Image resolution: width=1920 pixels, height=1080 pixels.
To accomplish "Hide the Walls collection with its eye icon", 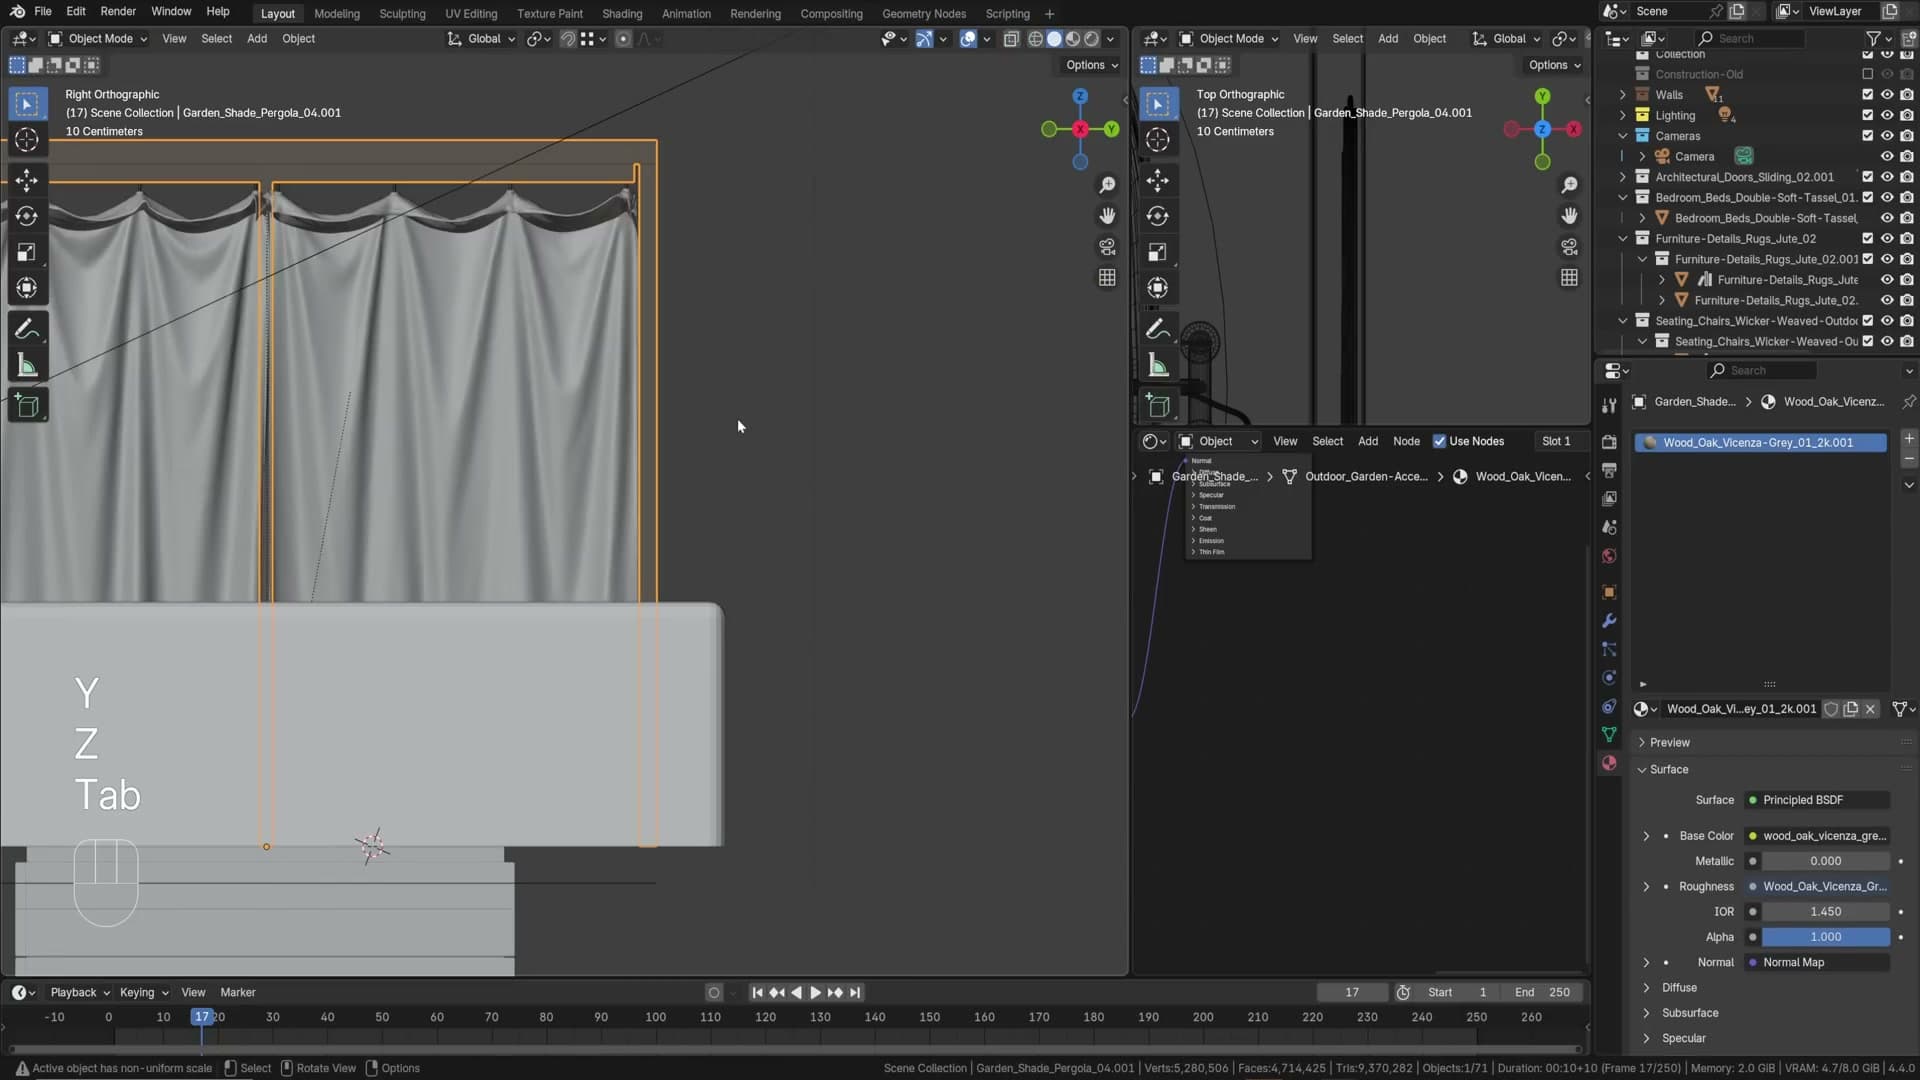I will coord(1887,95).
